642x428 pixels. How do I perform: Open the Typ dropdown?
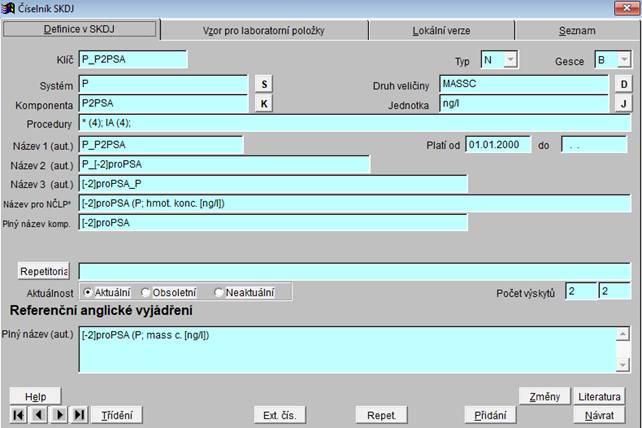(x=510, y=60)
